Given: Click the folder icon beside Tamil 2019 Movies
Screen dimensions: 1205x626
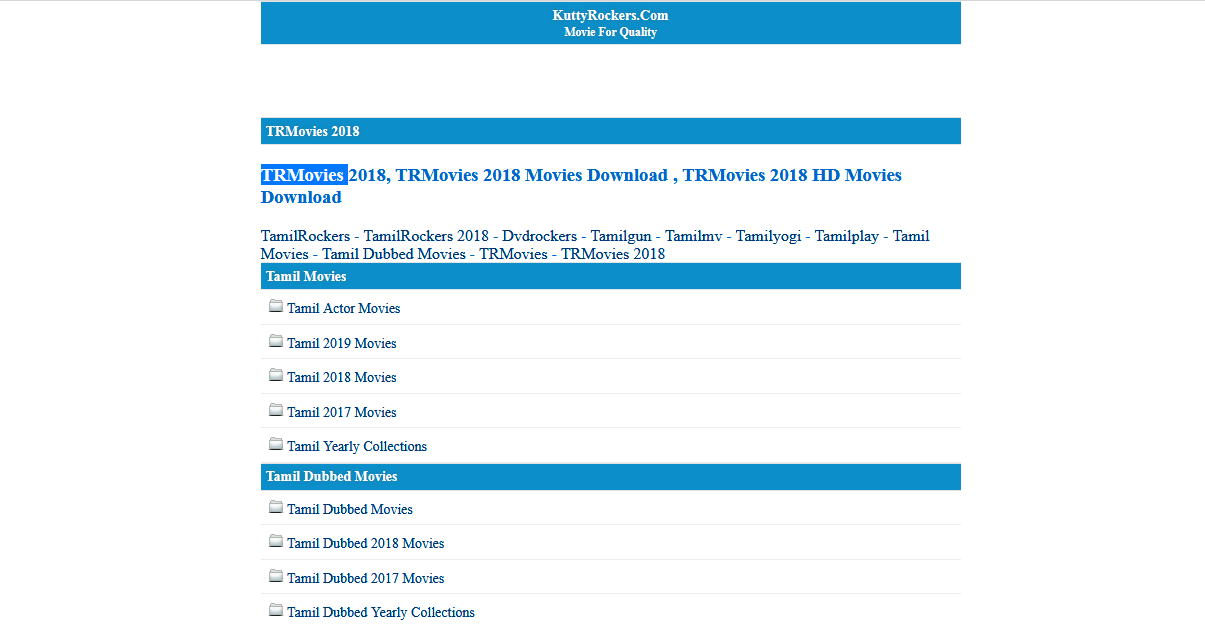Looking at the screenshot, I should click(x=276, y=341).
